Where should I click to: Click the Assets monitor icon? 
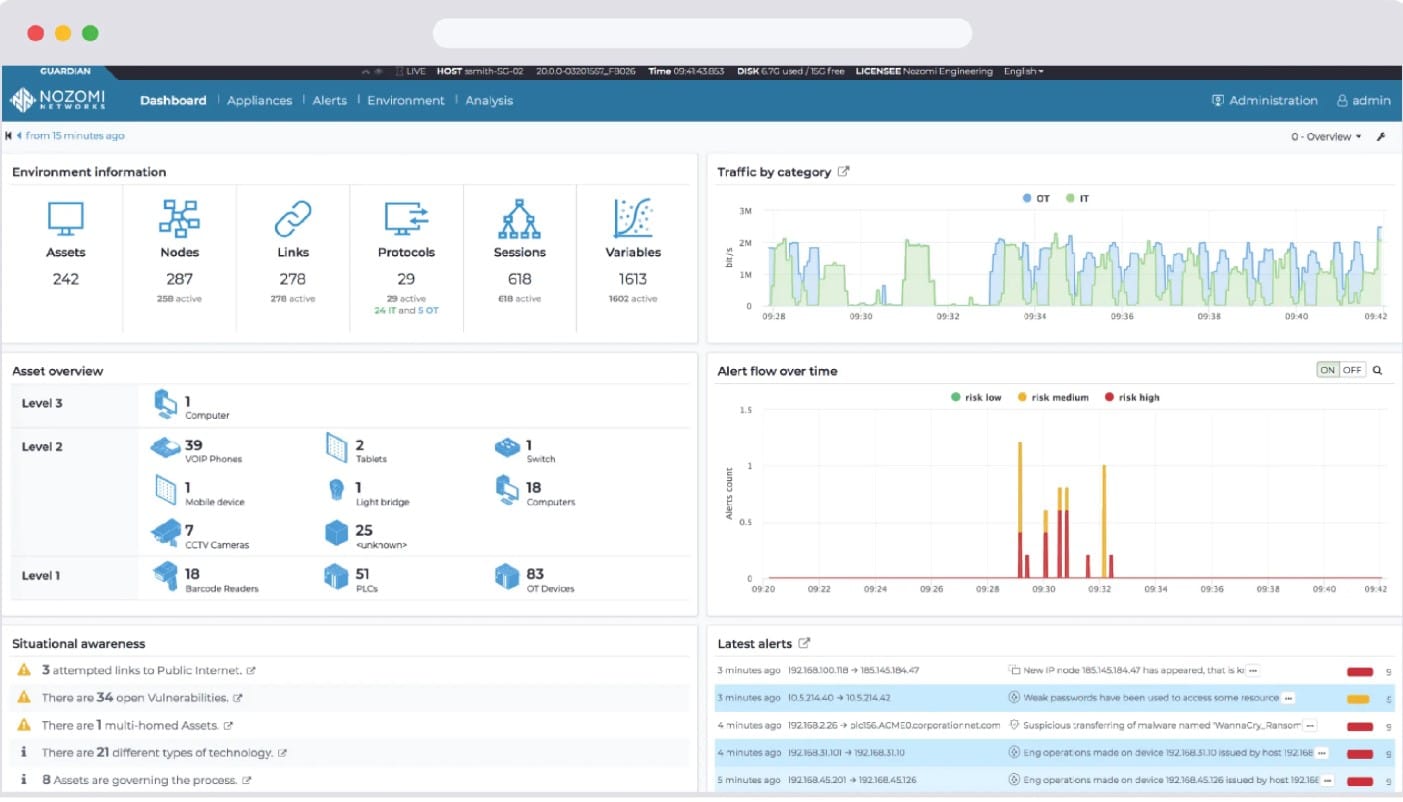coord(66,218)
